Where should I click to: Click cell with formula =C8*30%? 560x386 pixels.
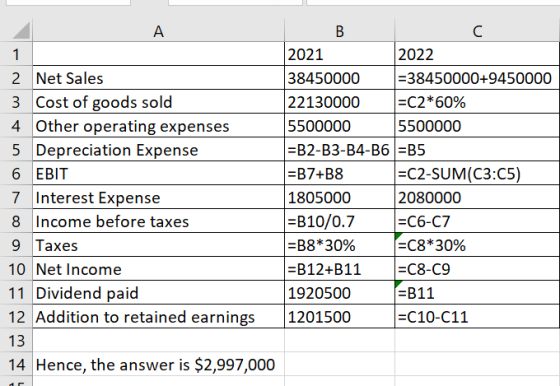(477, 246)
